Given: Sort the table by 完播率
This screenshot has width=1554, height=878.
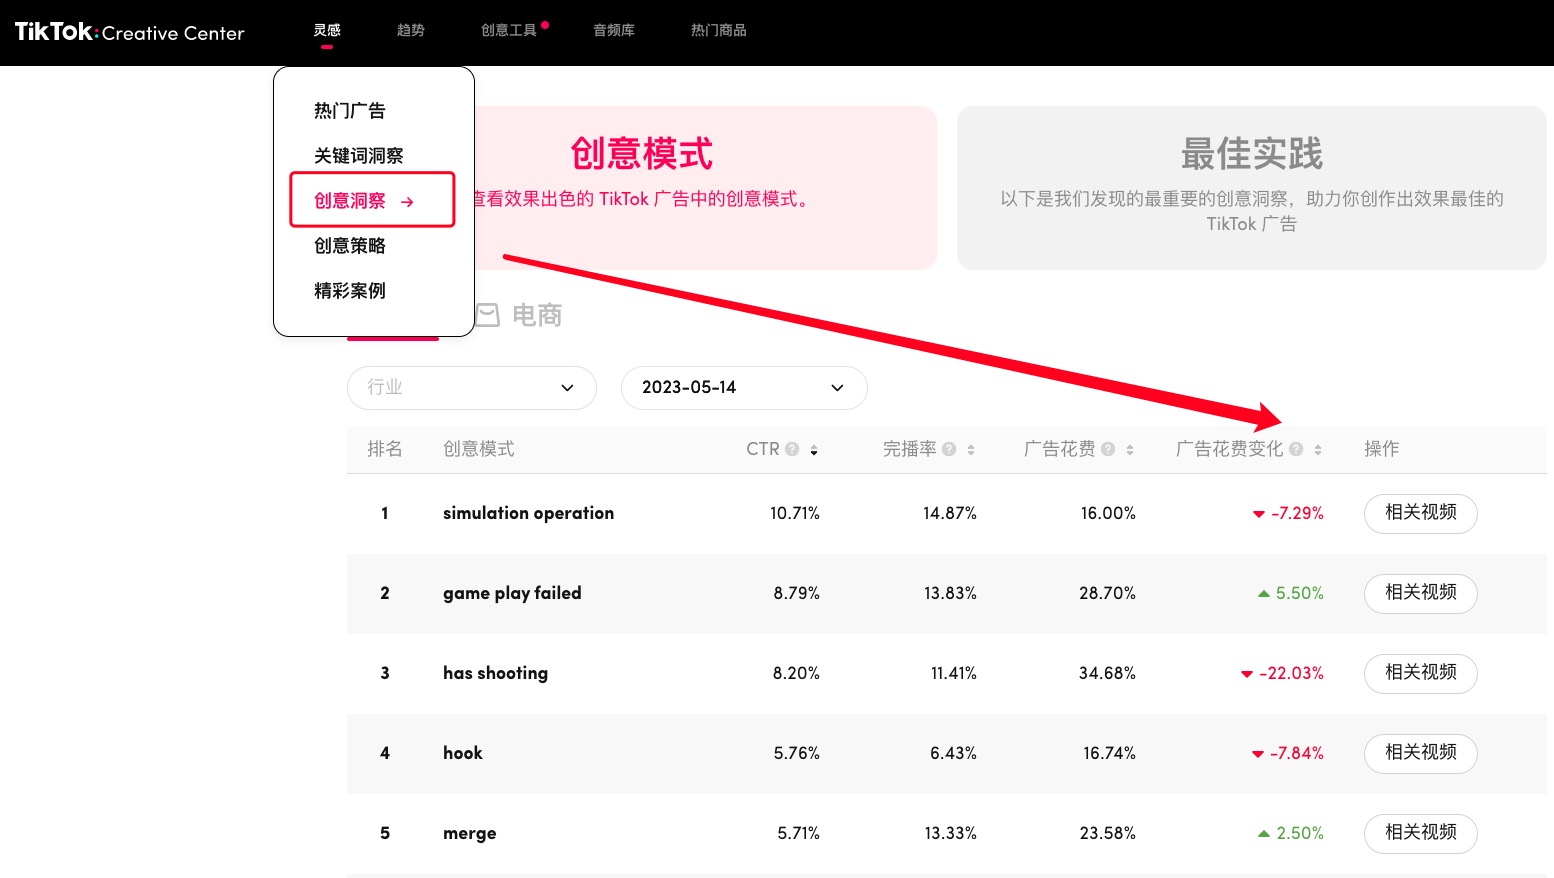Looking at the screenshot, I should click(x=971, y=450).
